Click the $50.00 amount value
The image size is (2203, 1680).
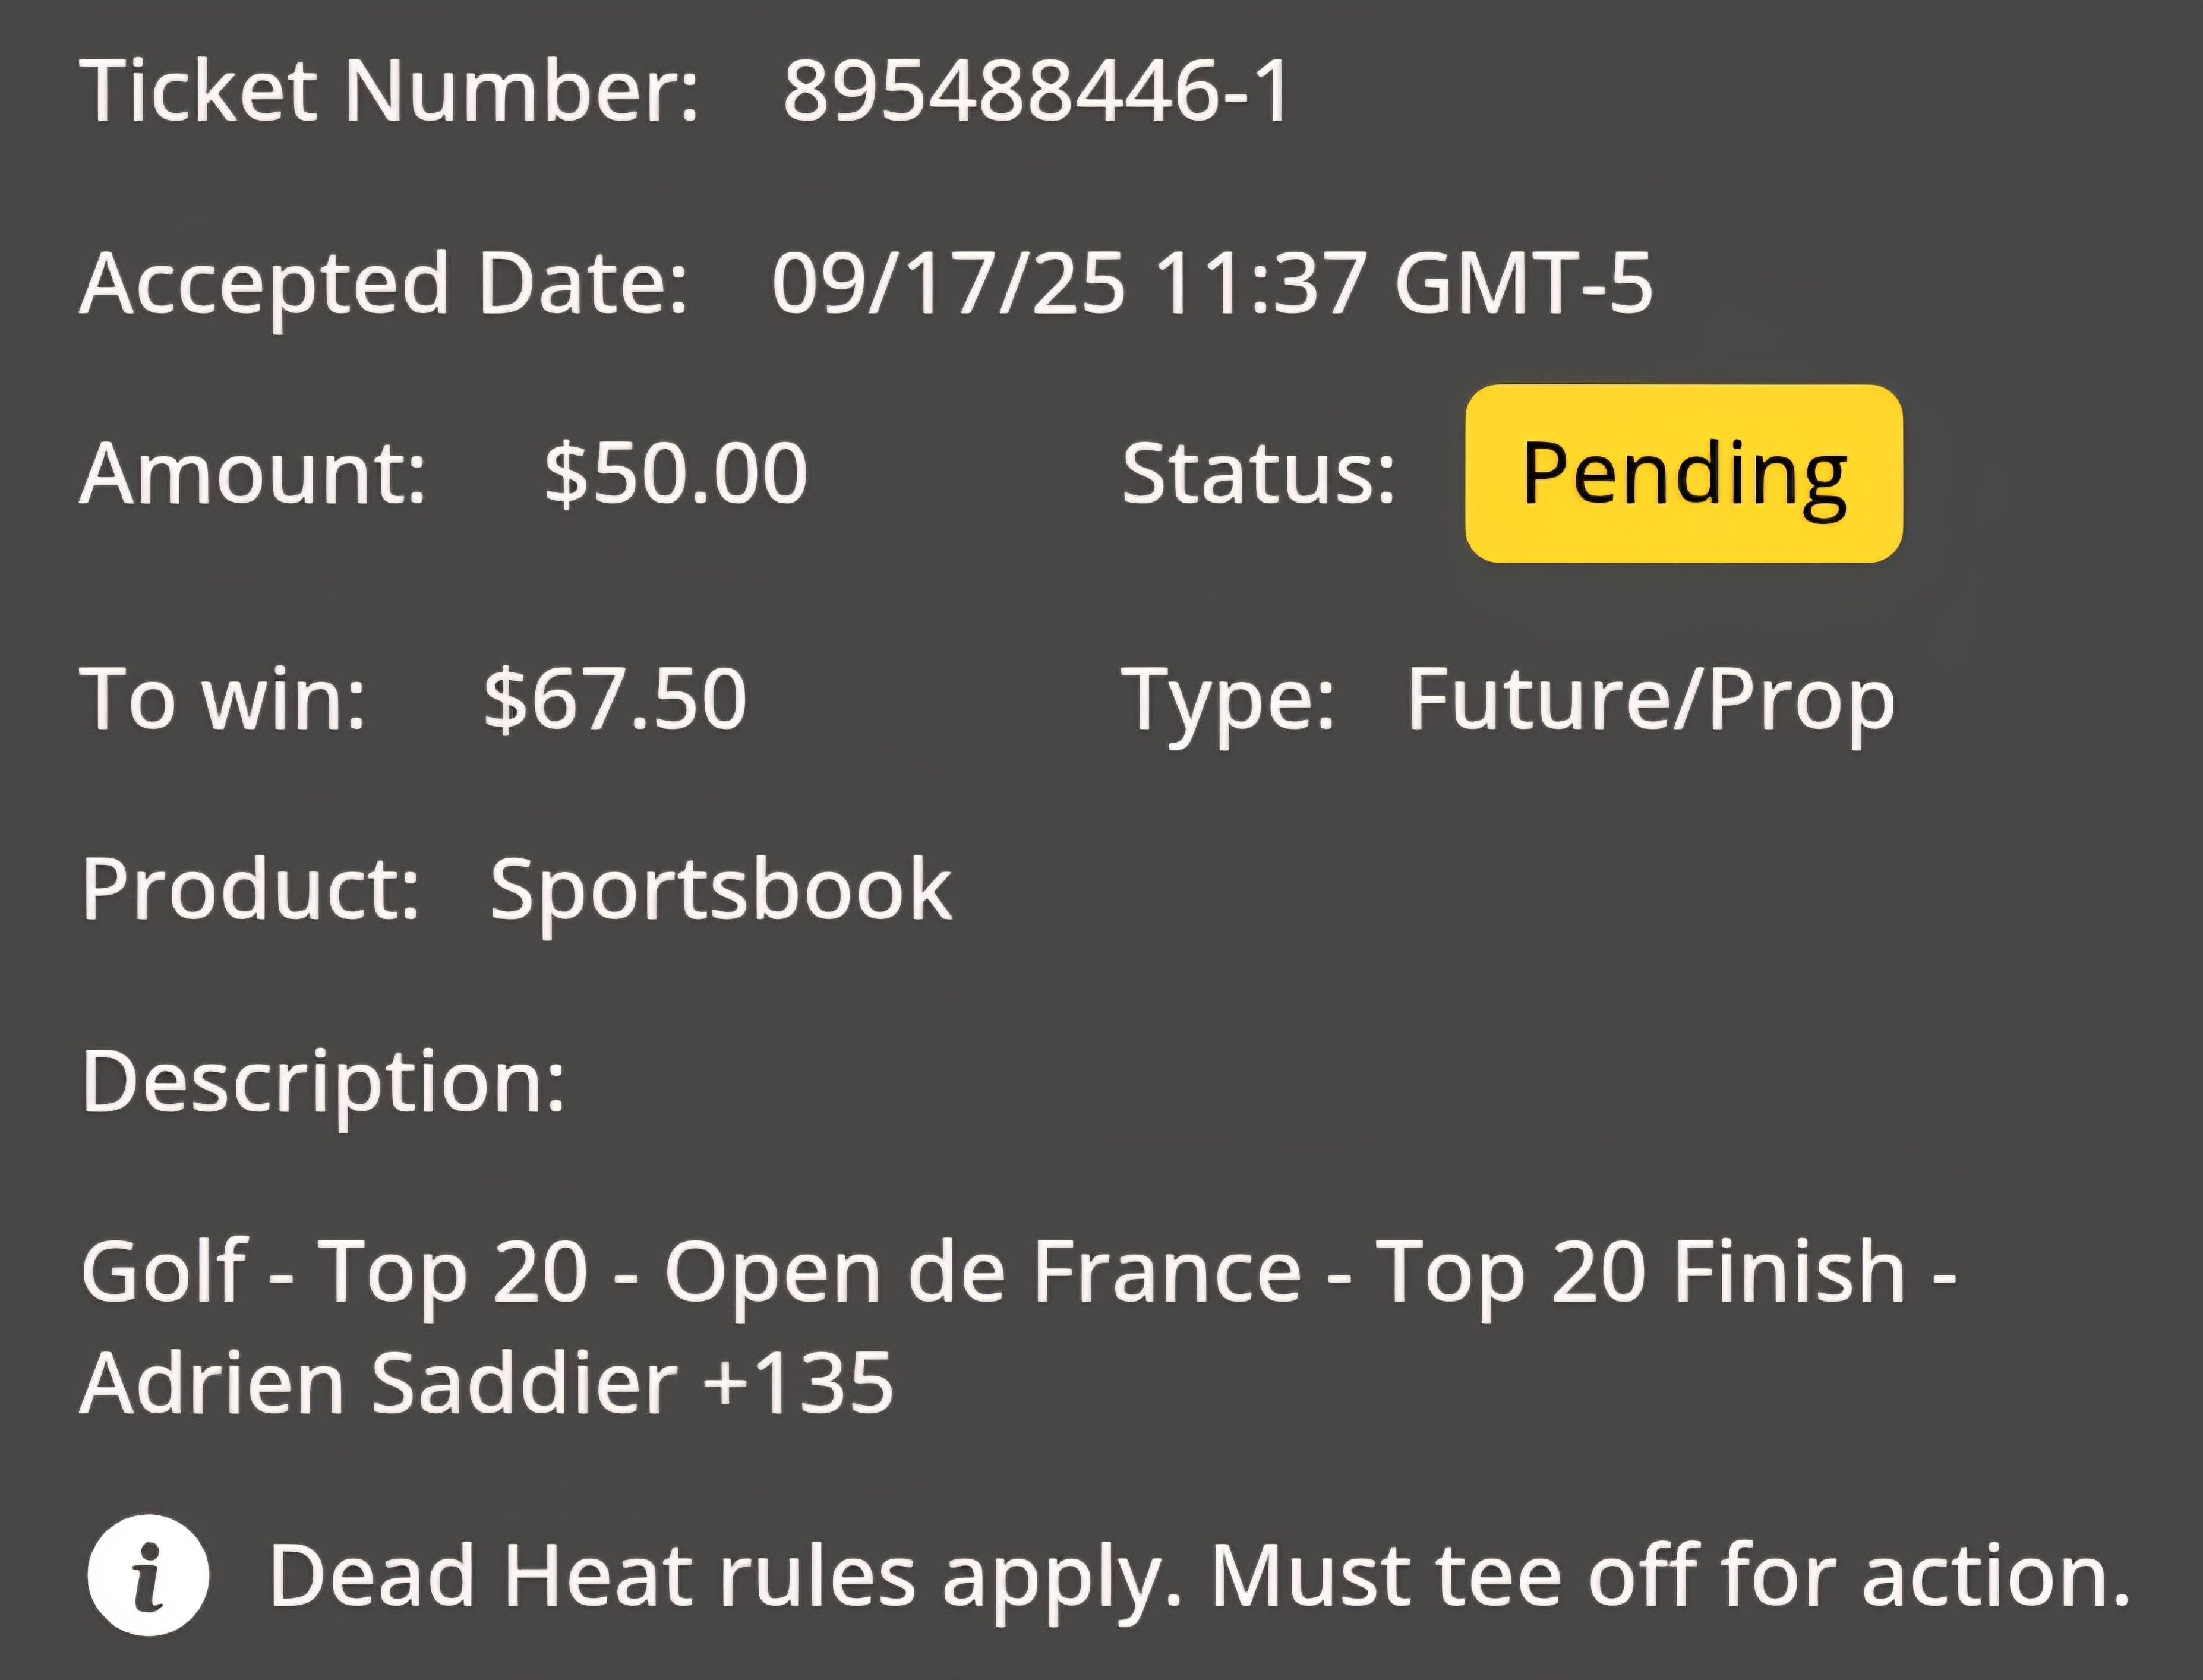pos(675,473)
